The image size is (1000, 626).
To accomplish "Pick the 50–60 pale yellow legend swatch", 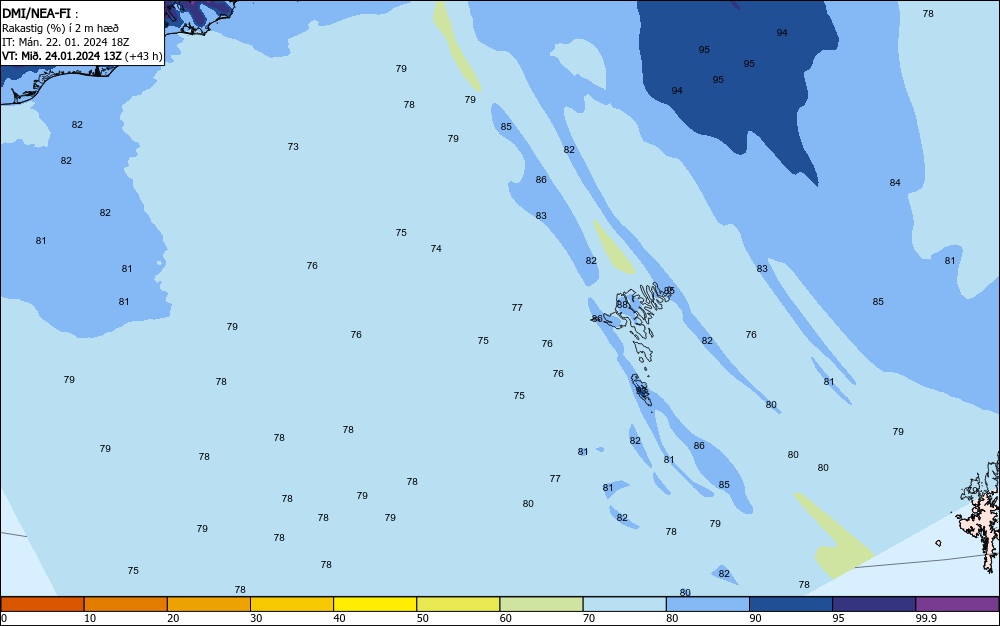I will point(458,604).
